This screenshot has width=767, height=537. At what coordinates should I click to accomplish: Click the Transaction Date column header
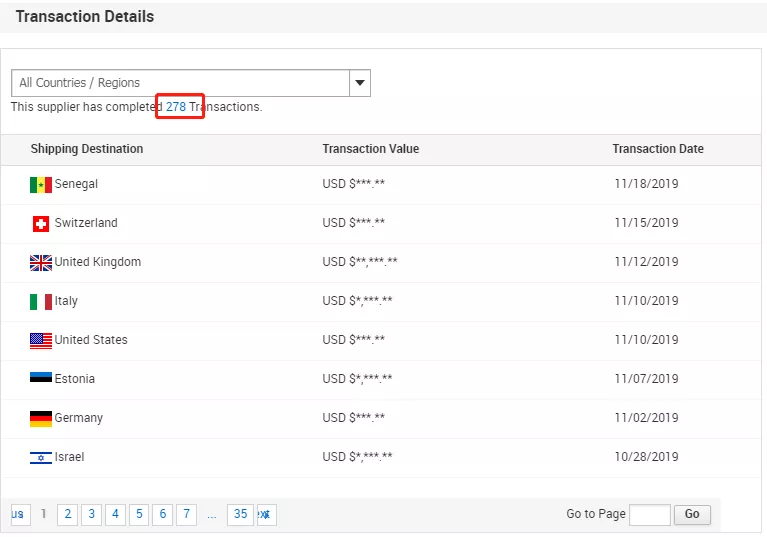(657, 149)
